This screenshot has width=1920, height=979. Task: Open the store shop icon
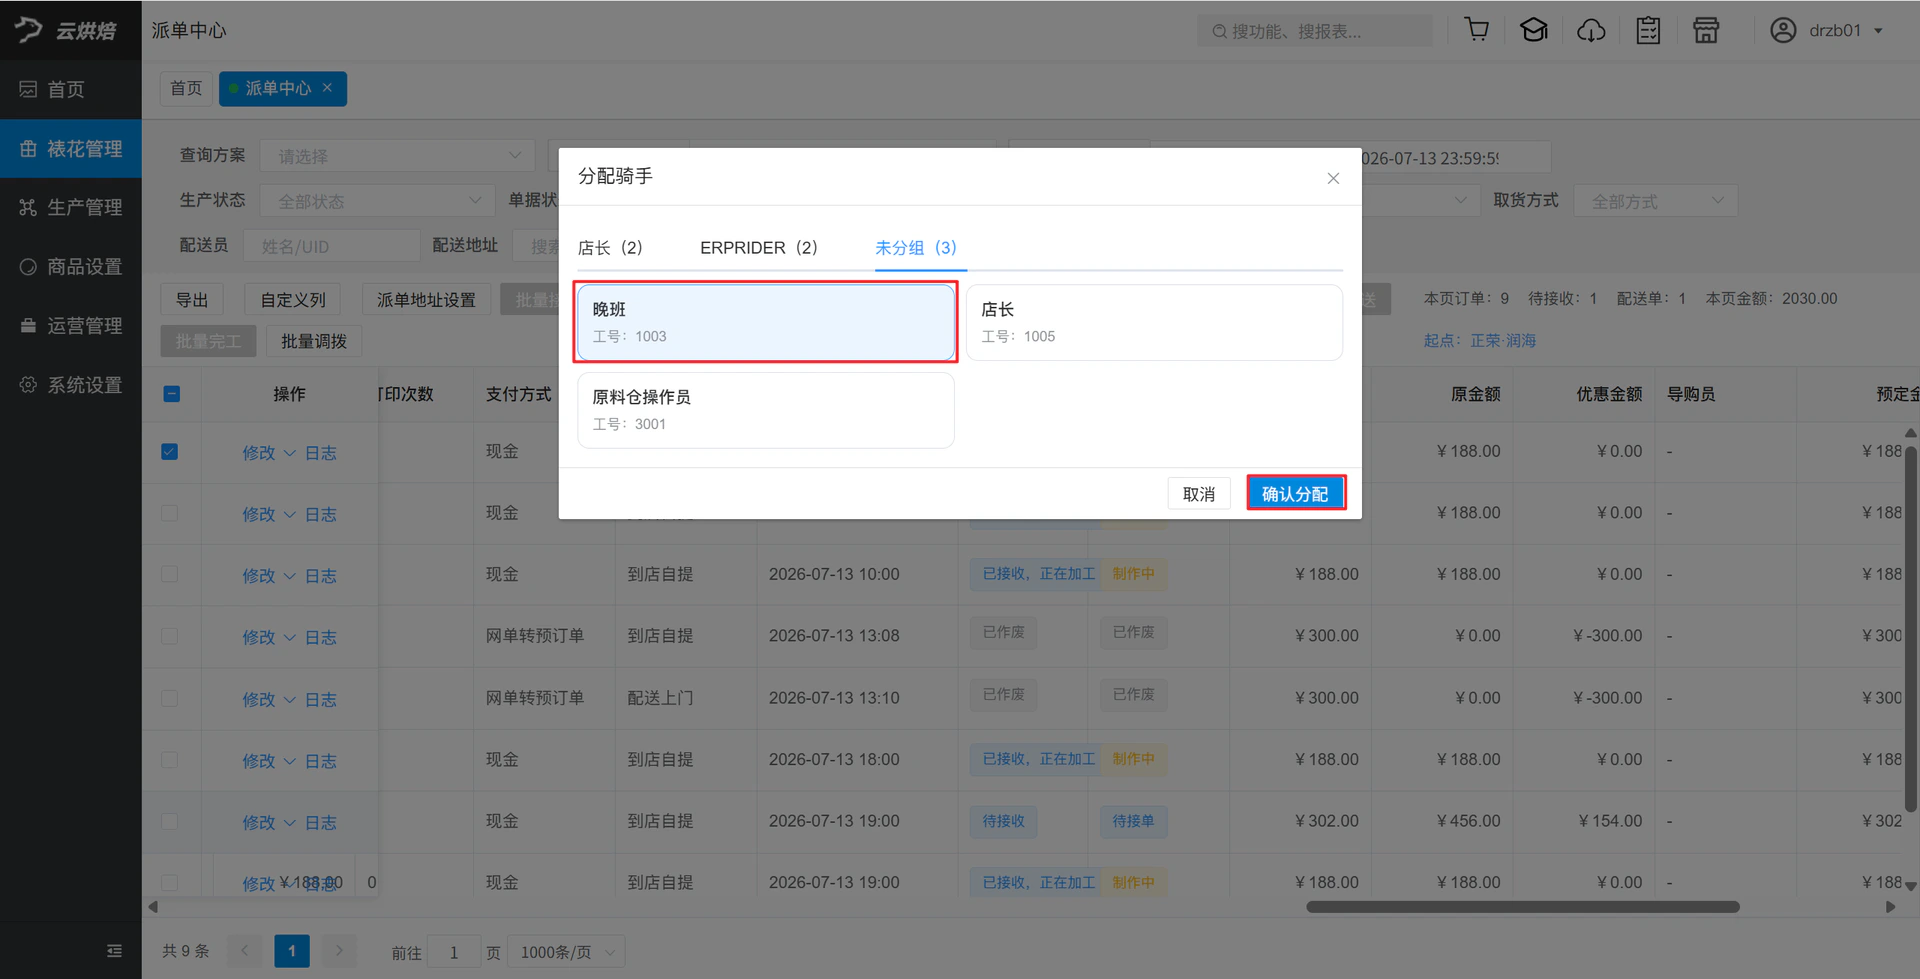(1706, 30)
